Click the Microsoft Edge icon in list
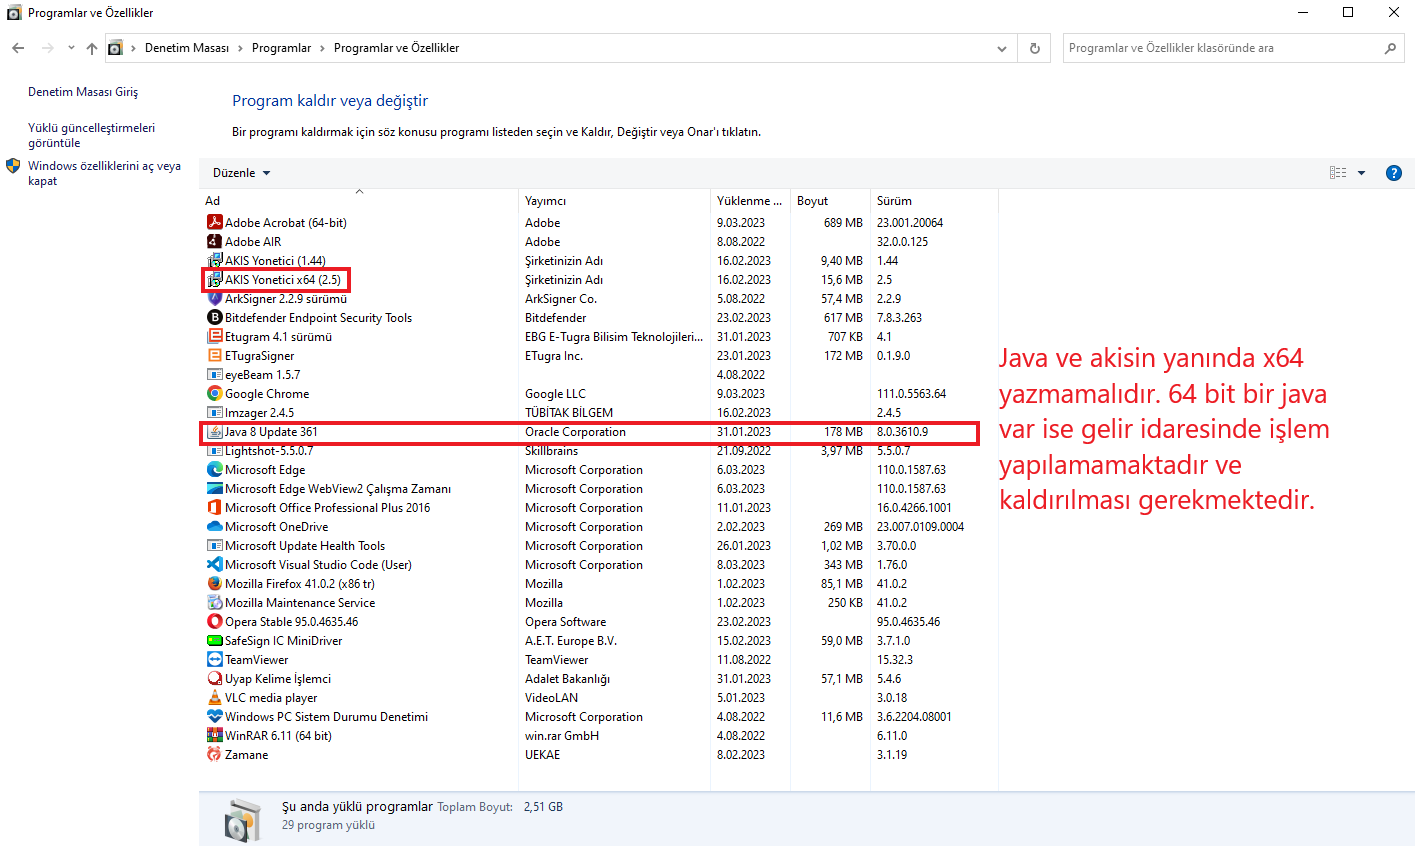 click(214, 469)
